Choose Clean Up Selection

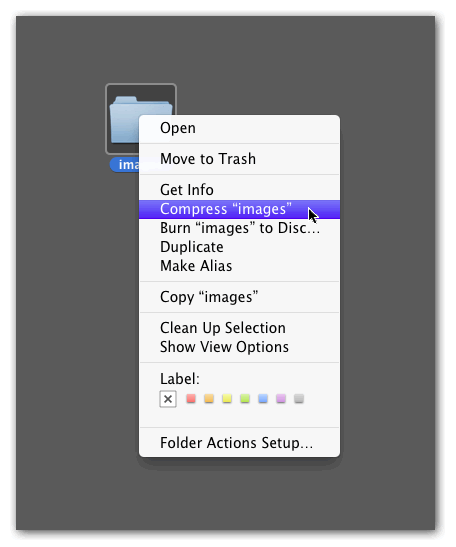[x=239, y=328]
